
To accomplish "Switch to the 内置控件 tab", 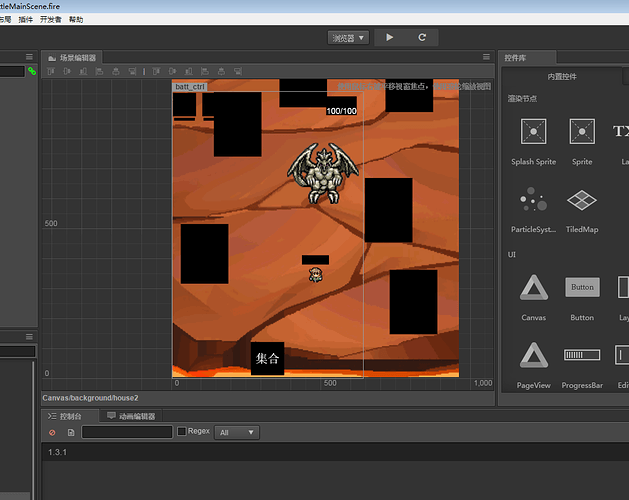I will (x=562, y=76).
